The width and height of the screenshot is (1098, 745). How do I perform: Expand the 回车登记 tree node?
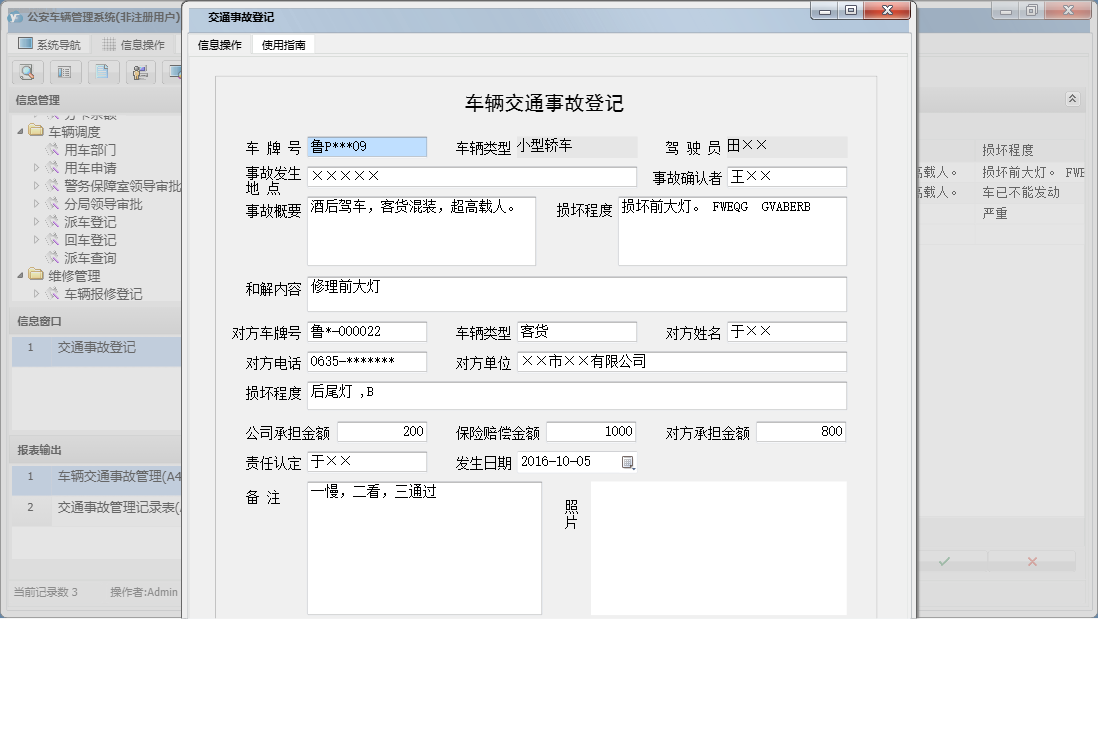pyautogui.click(x=36, y=239)
